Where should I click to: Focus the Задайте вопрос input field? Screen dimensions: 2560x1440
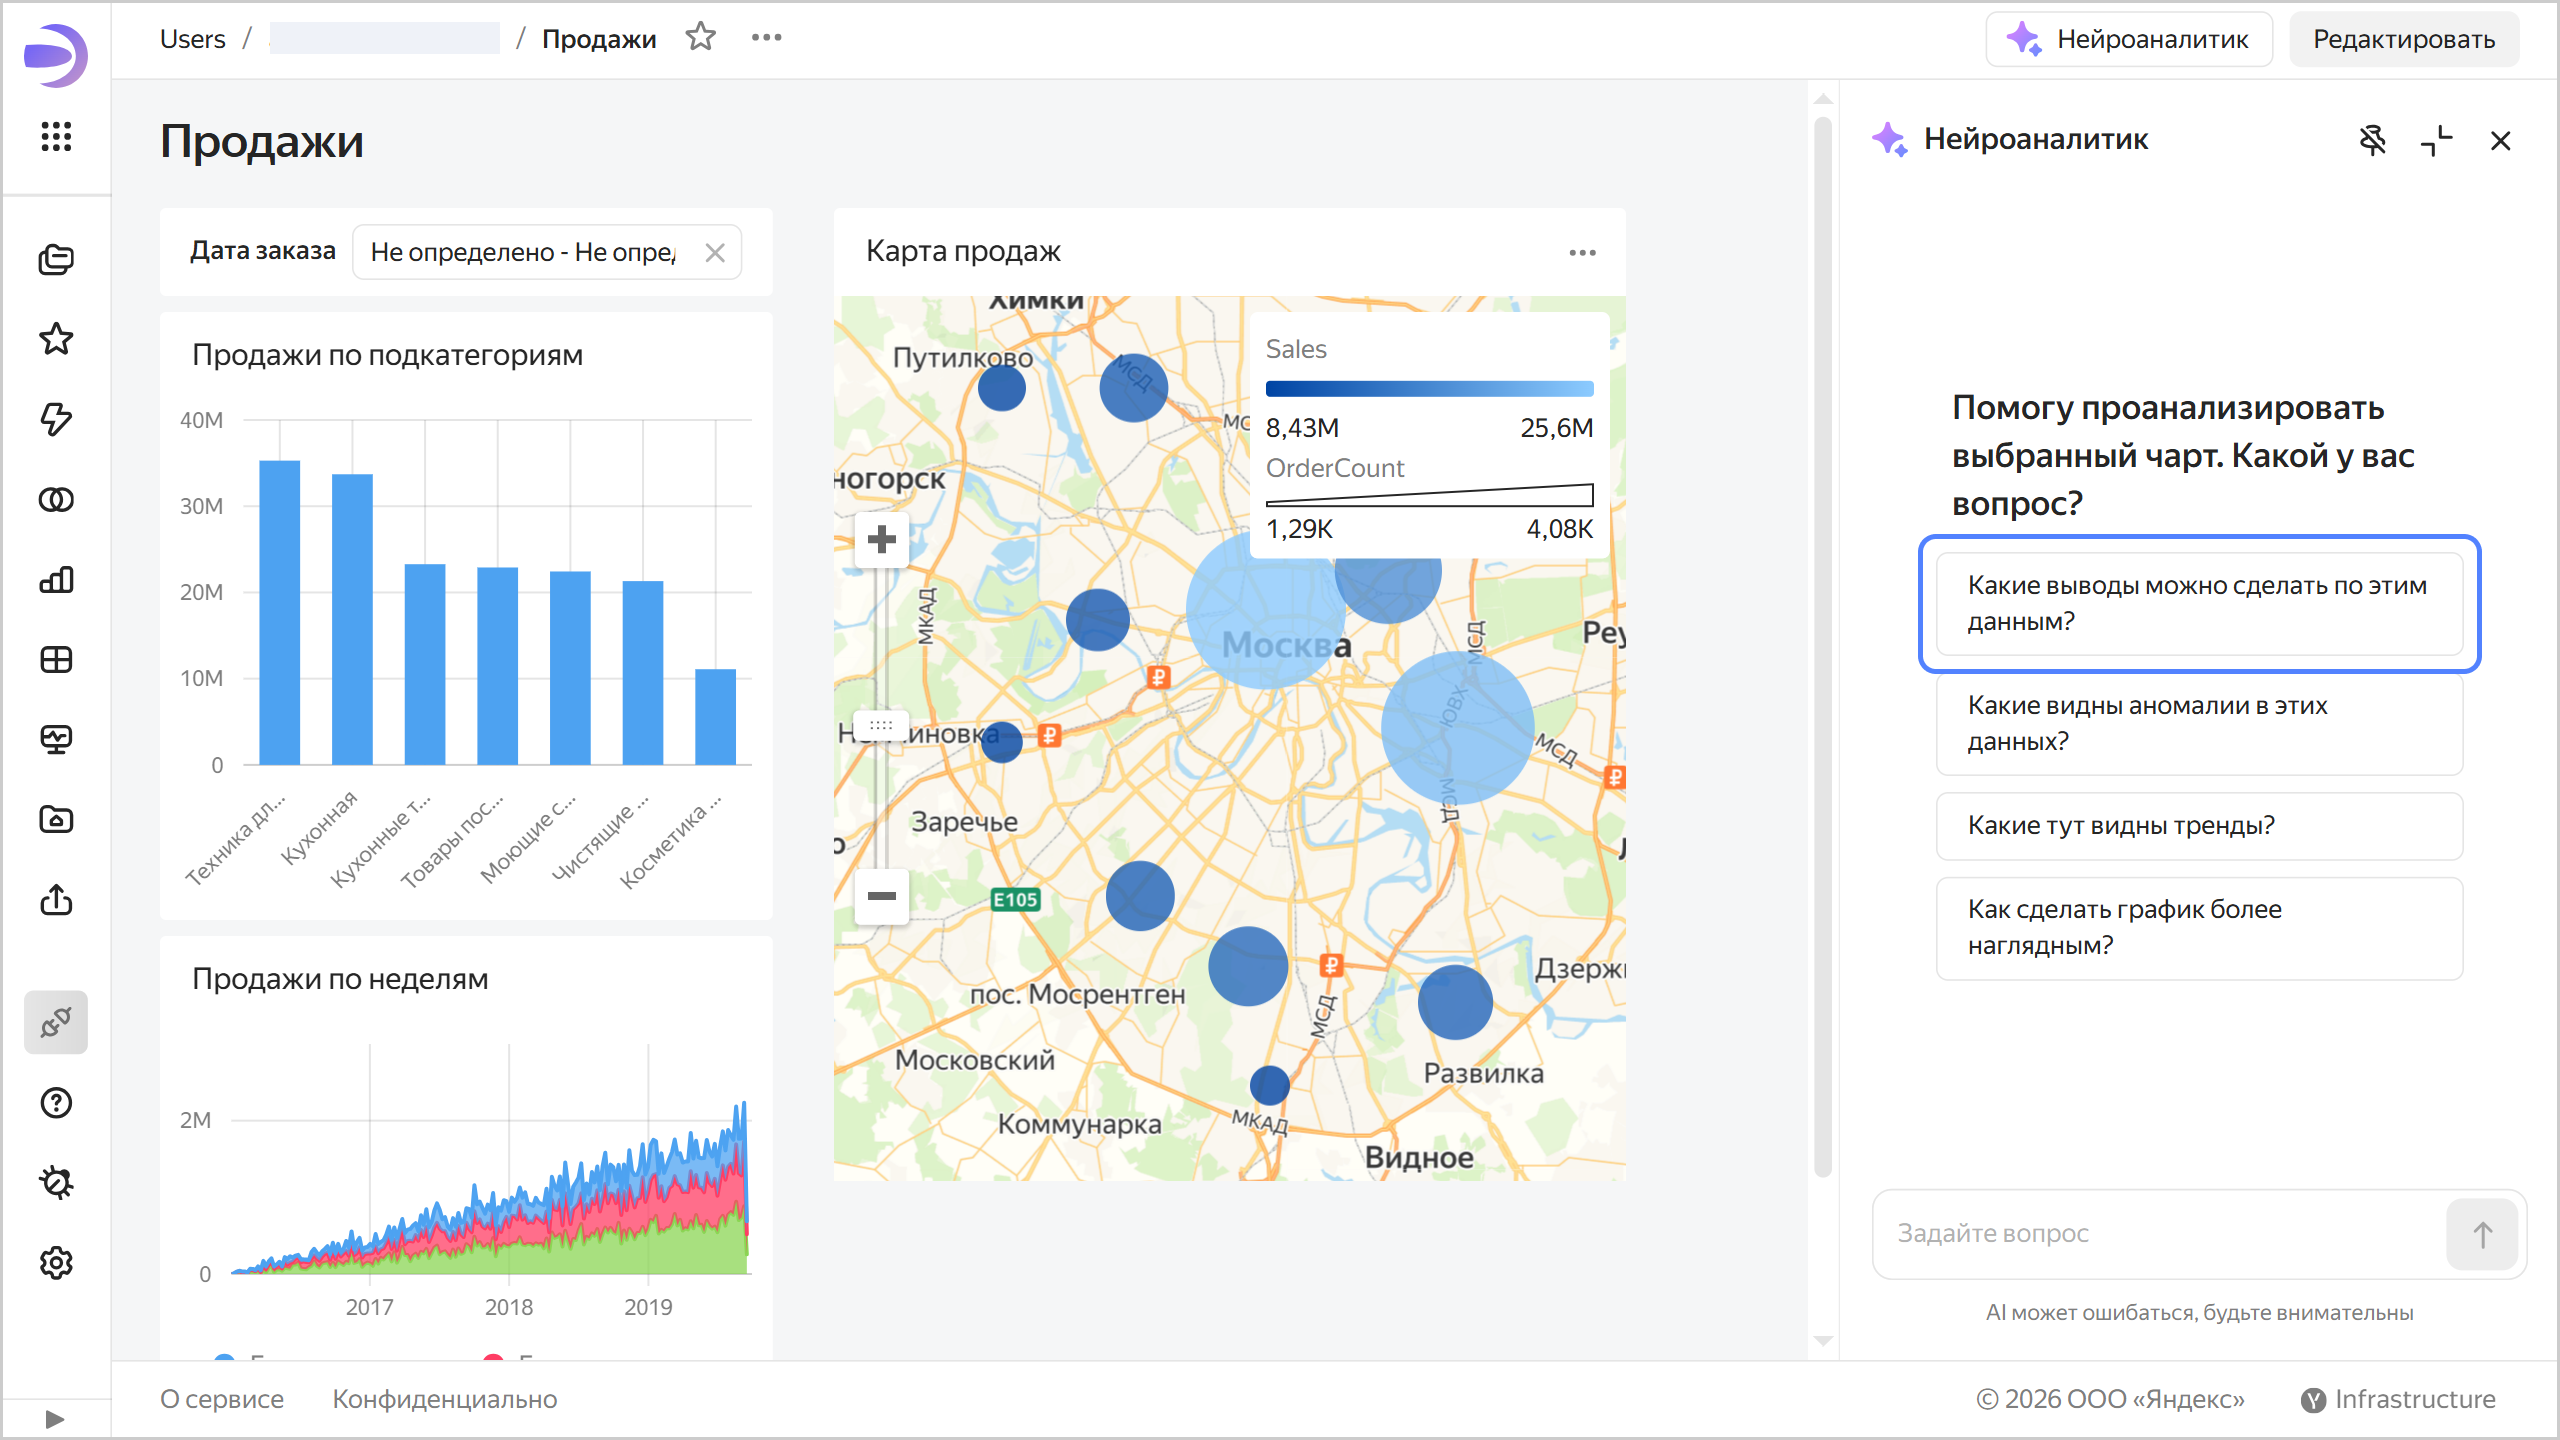tap(2160, 1234)
